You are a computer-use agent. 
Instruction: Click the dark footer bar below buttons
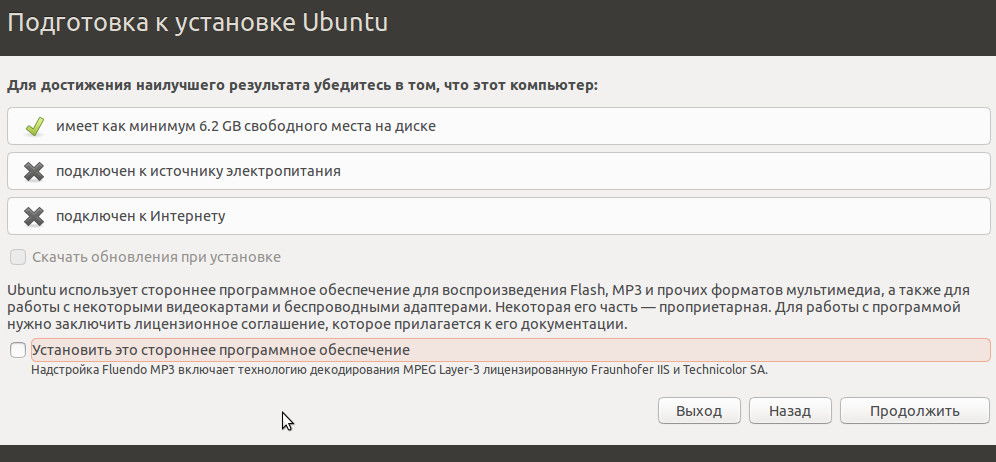(x=498, y=453)
